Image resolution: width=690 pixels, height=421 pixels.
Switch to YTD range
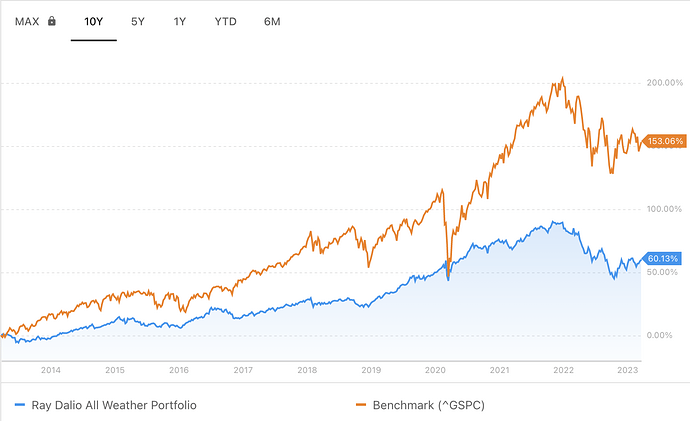tap(225, 21)
